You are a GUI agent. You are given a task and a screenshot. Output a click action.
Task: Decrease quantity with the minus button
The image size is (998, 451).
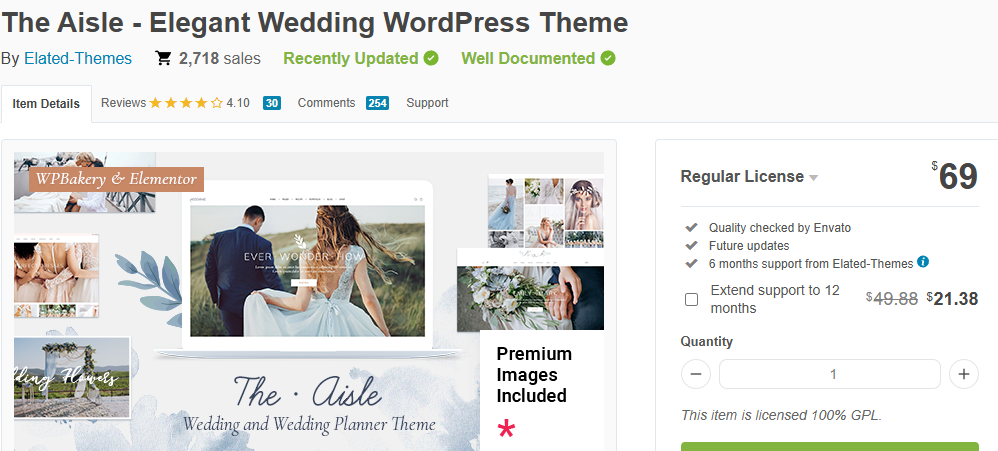click(x=696, y=374)
